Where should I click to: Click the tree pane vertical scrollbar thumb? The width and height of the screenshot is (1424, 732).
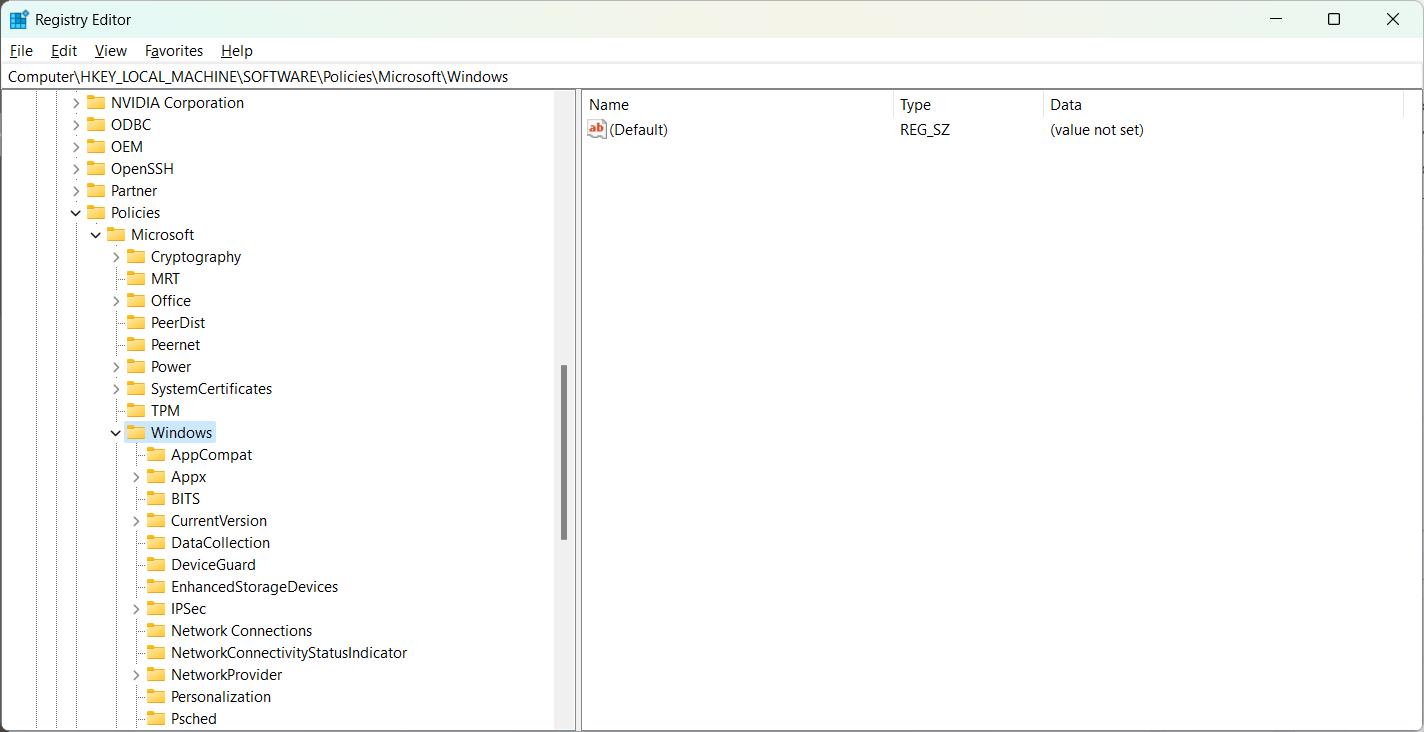pos(564,452)
